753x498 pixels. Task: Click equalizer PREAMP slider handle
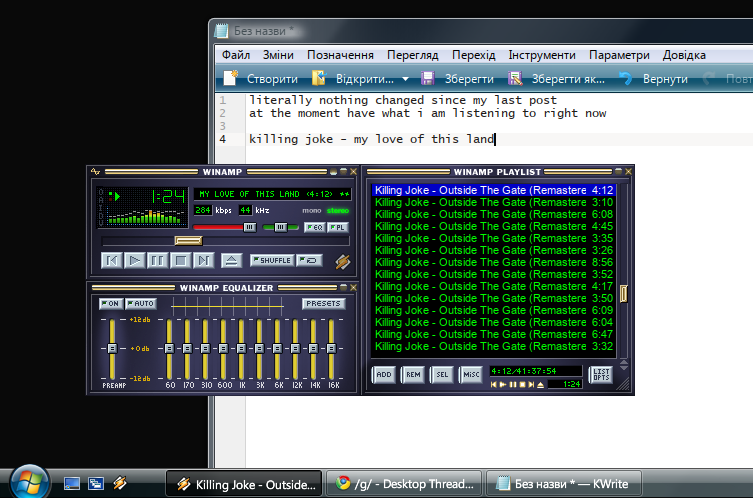pos(112,349)
